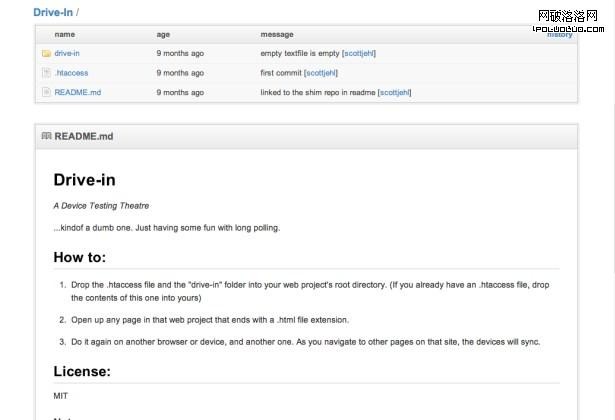Open the drive-in folder icon
615x420 pixels.
click(x=46, y=53)
